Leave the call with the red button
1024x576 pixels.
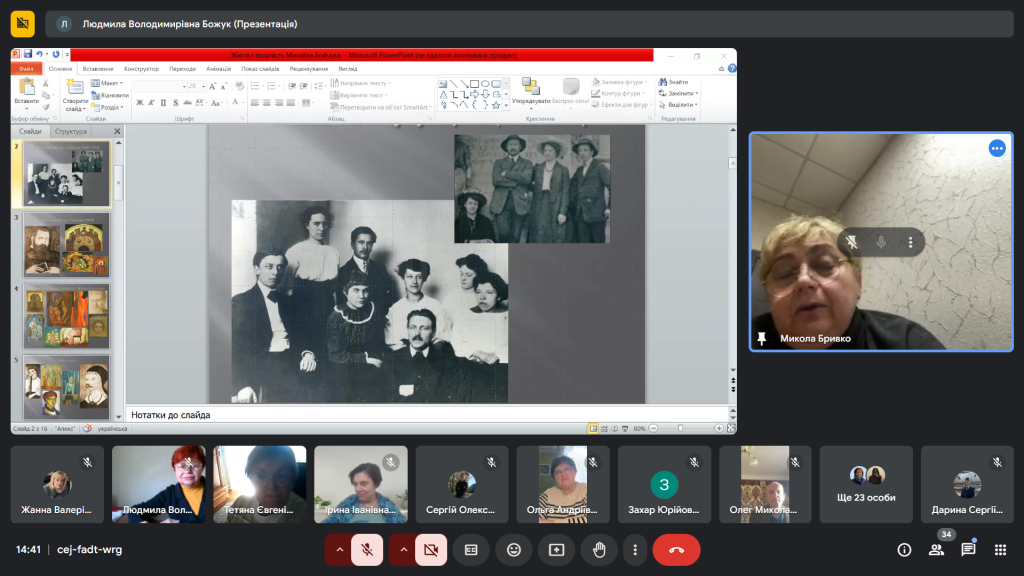click(676, 549)
